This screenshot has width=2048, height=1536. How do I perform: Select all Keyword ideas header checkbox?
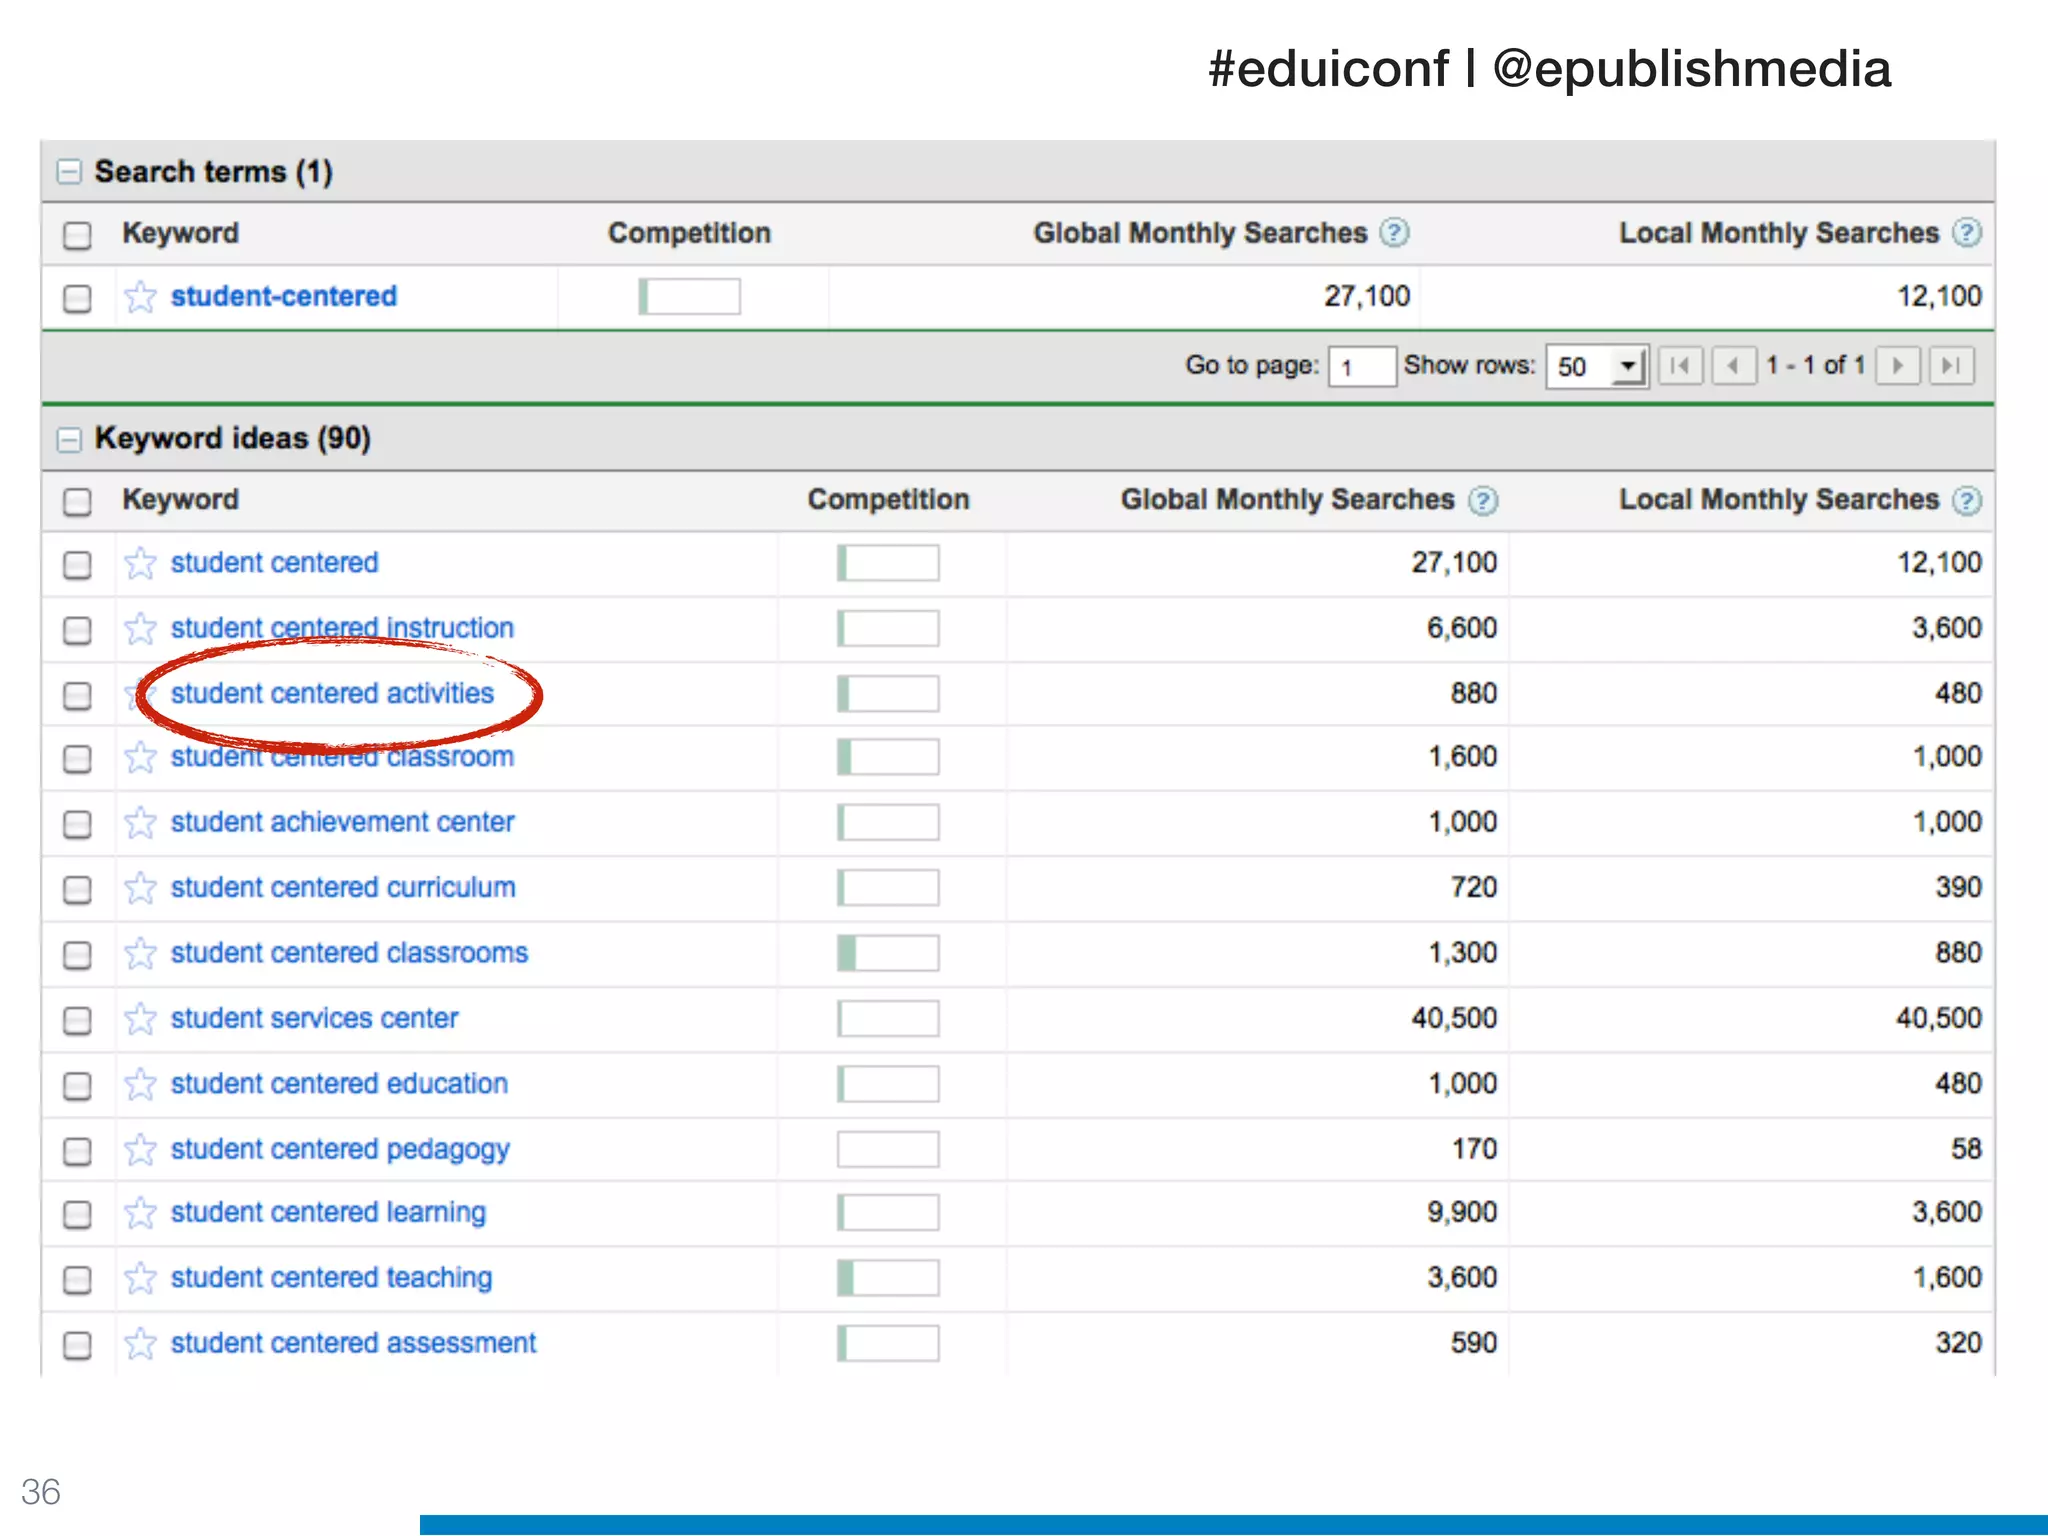point(77,501)
